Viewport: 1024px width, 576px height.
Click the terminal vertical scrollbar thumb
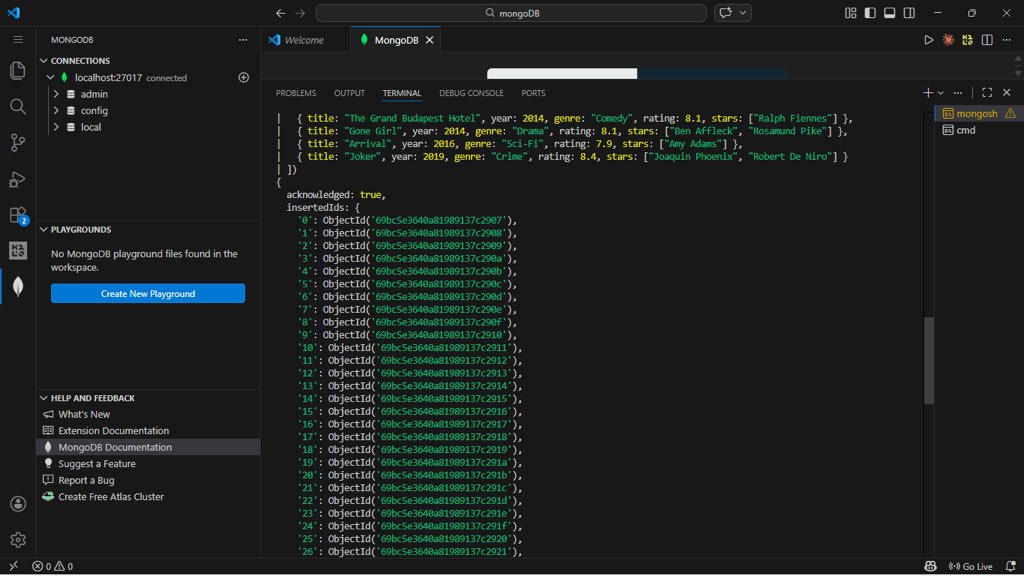click(x=929, y=360)
